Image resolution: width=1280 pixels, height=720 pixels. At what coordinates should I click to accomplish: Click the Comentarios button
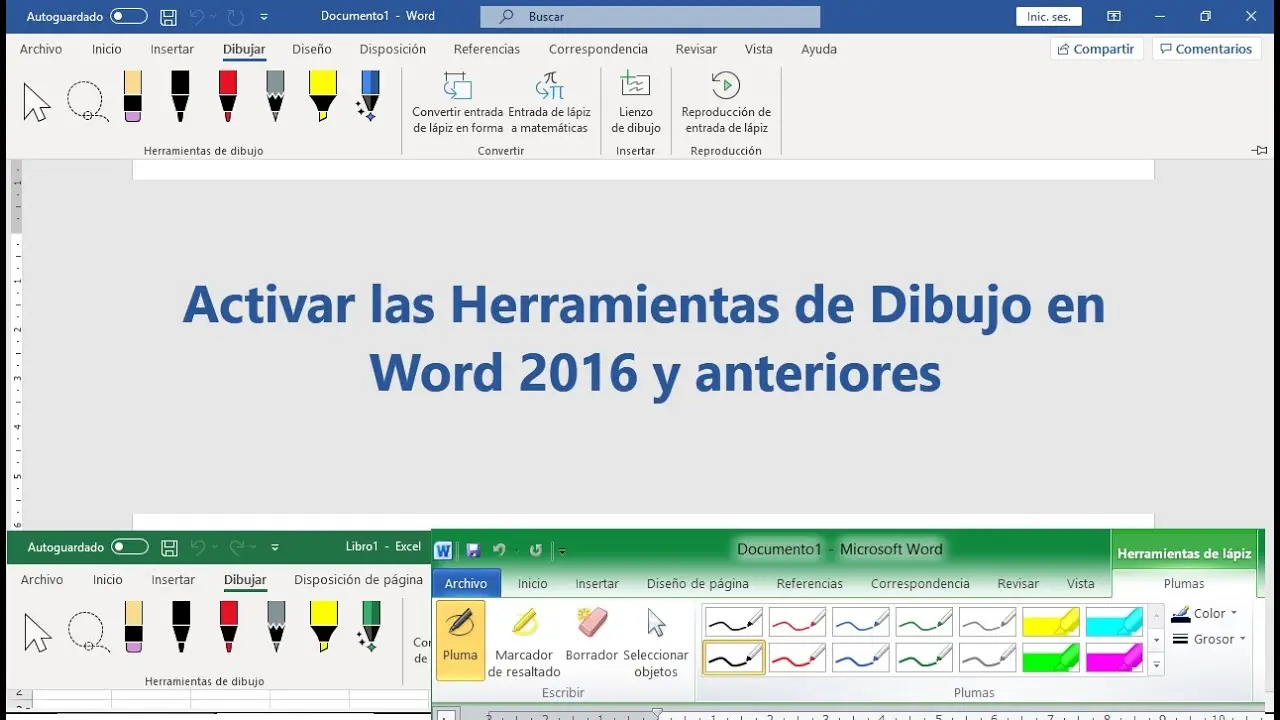pyautogui.click(x=1205, y=49)
